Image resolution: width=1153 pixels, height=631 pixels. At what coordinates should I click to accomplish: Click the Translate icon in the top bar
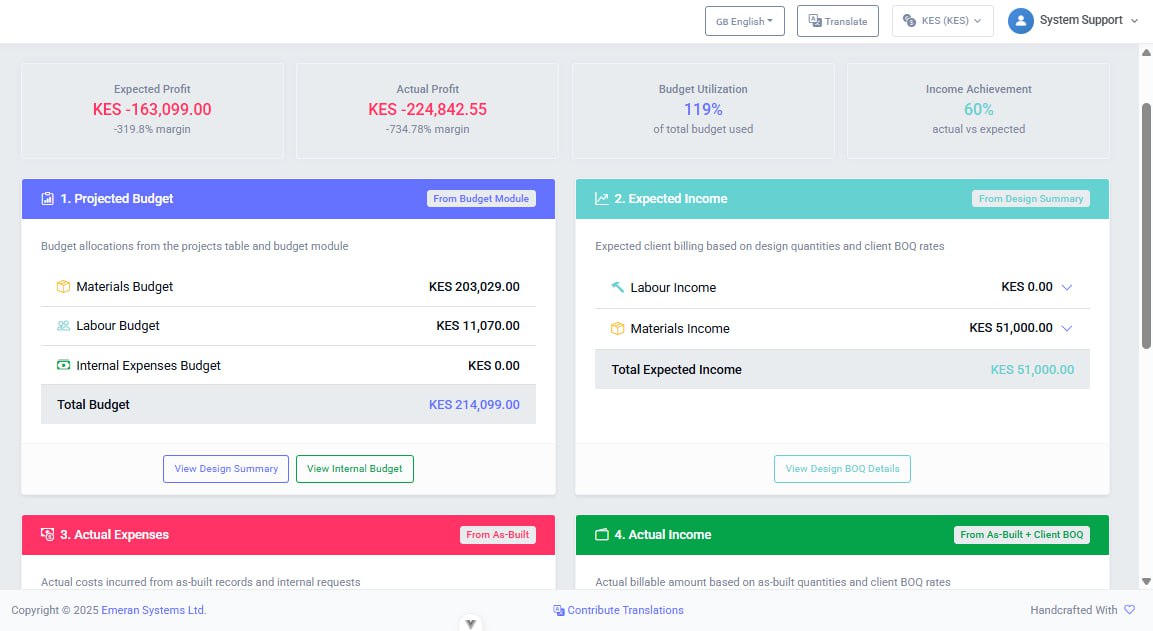tap(813, 20)
